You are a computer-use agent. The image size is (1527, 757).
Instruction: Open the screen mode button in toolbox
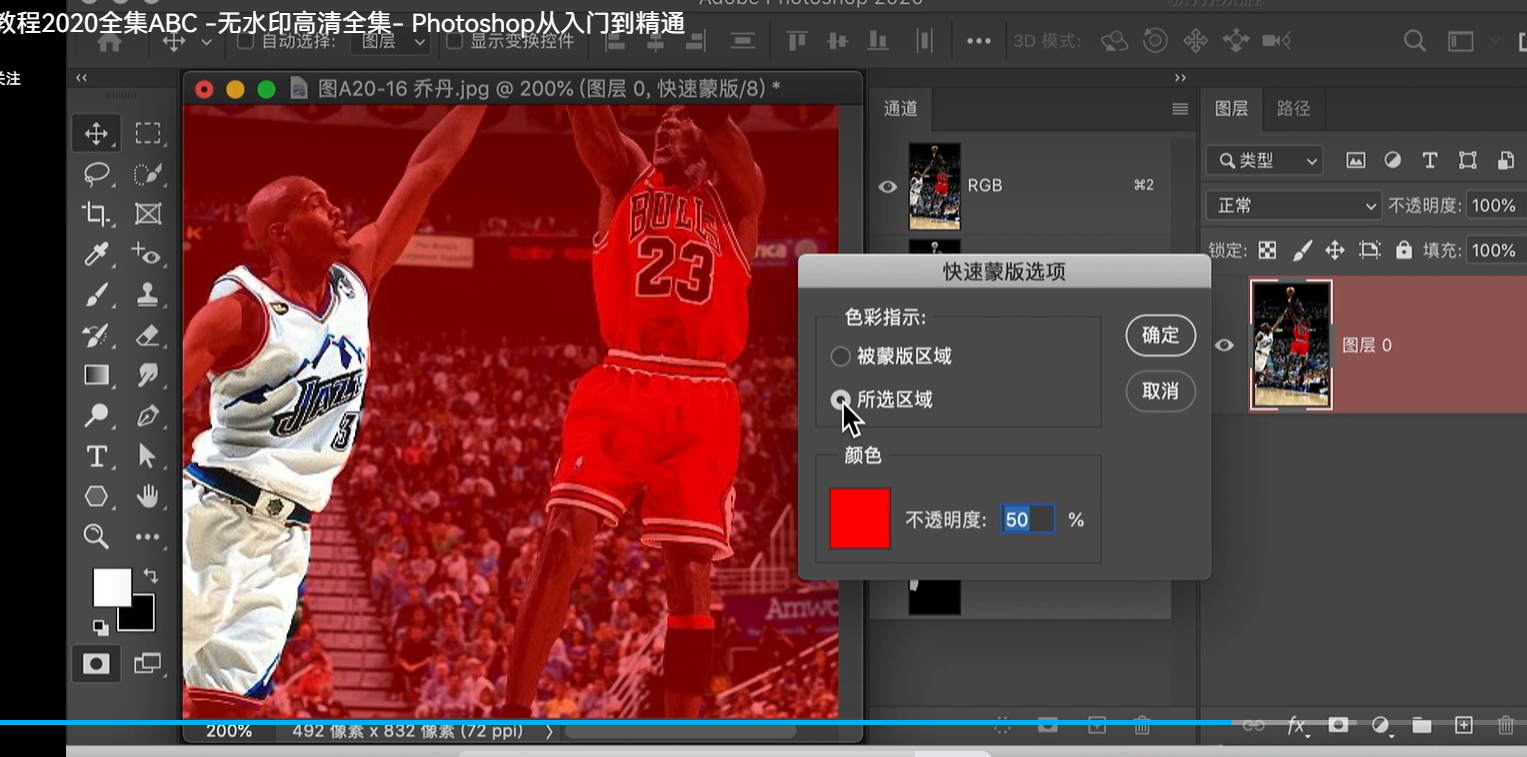[x=148, y=662]
